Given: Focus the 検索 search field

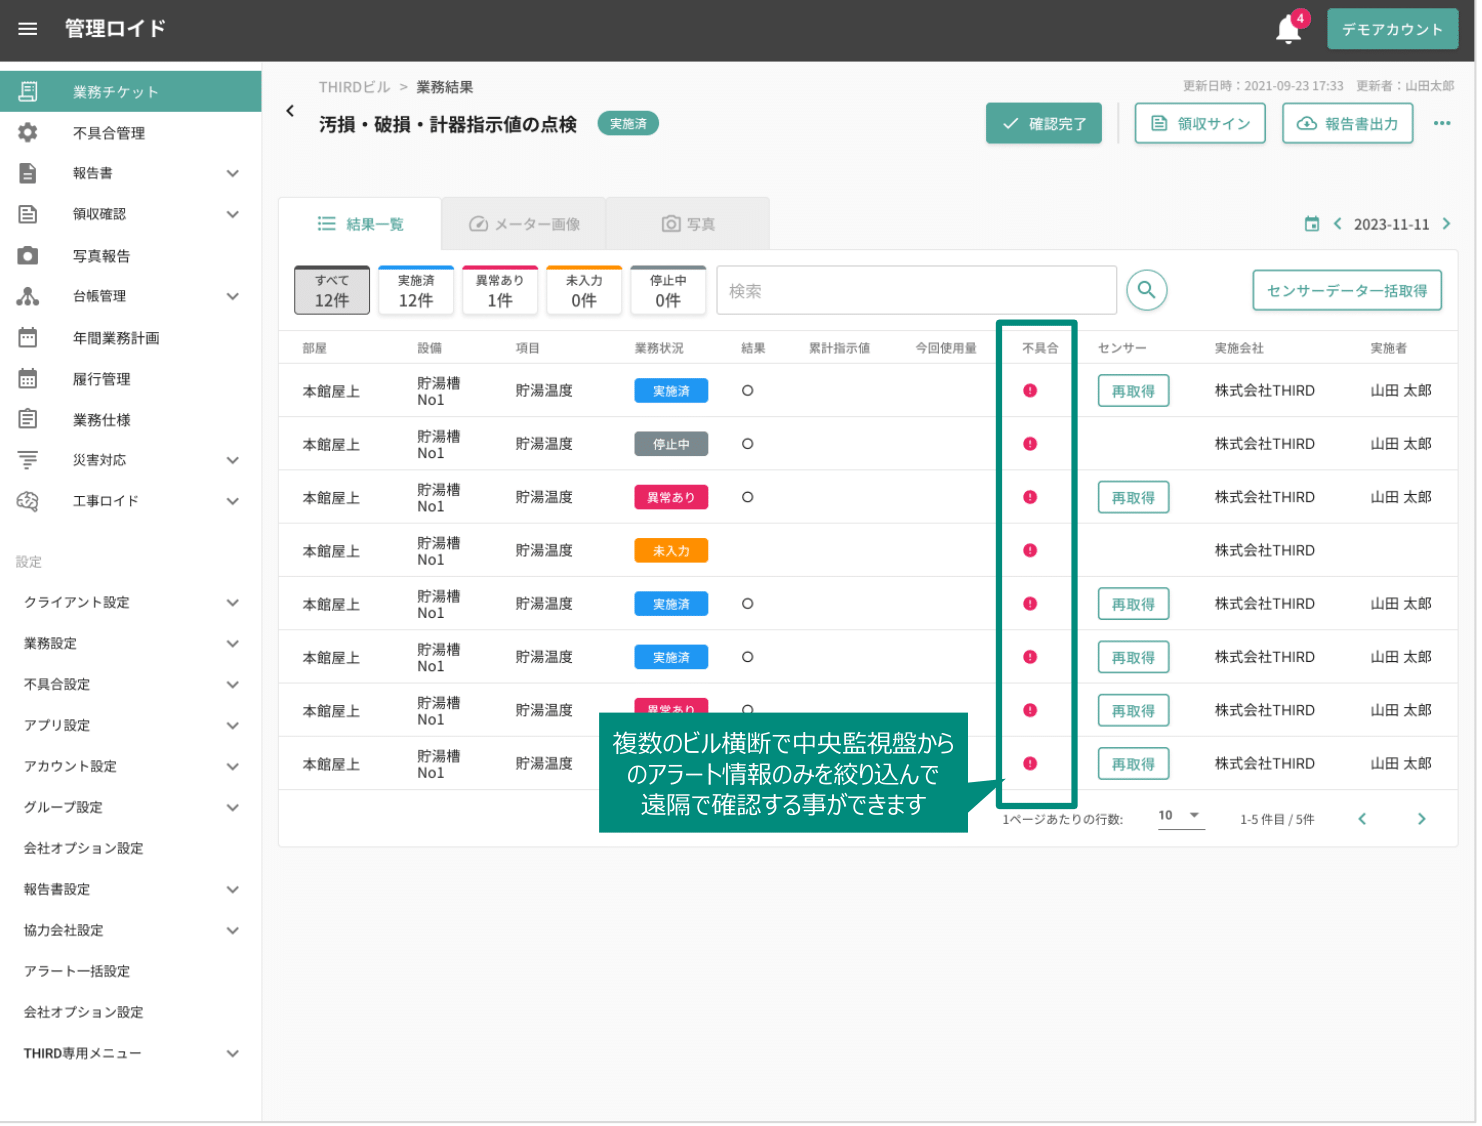Looking at the screenshot, I should click(916, 290).
